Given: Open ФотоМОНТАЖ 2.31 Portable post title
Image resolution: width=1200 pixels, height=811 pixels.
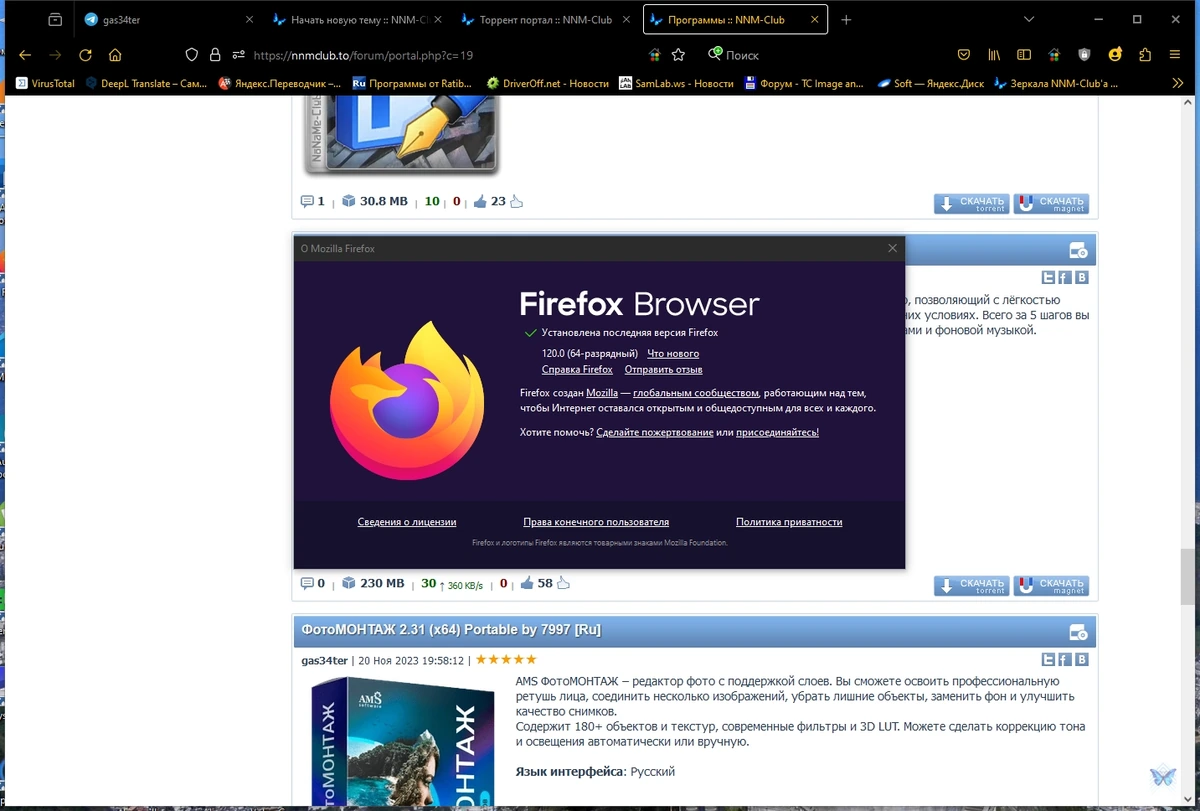Looking at the screenshot, I should (x=451, y=630).
